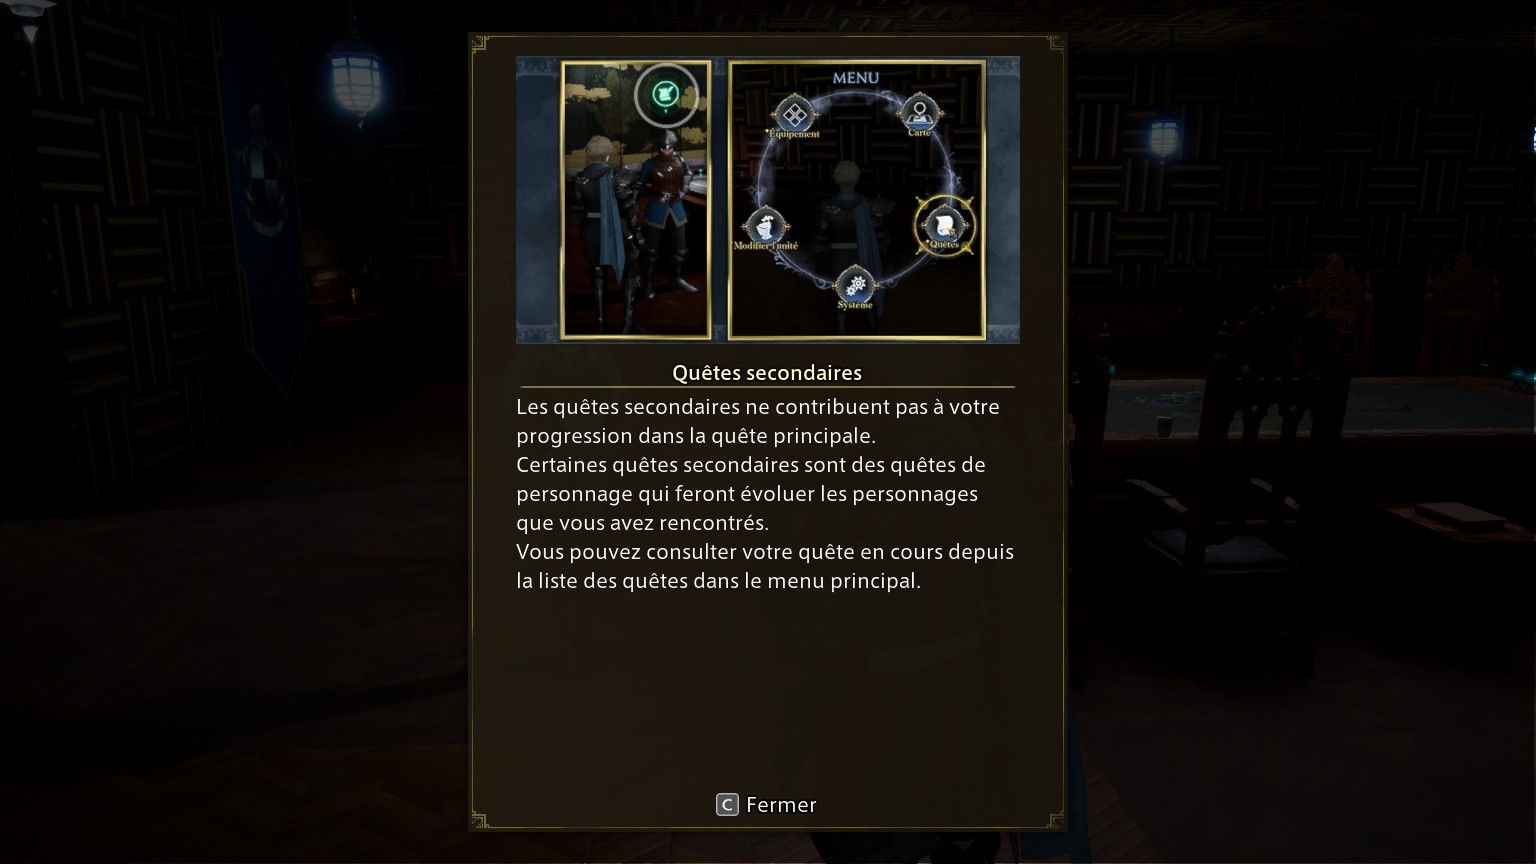The width and height of the screenshot is (1536, 864).
Task: Click the paragraph starting with Vous pouvez consulter
Action: click(765, 566)
